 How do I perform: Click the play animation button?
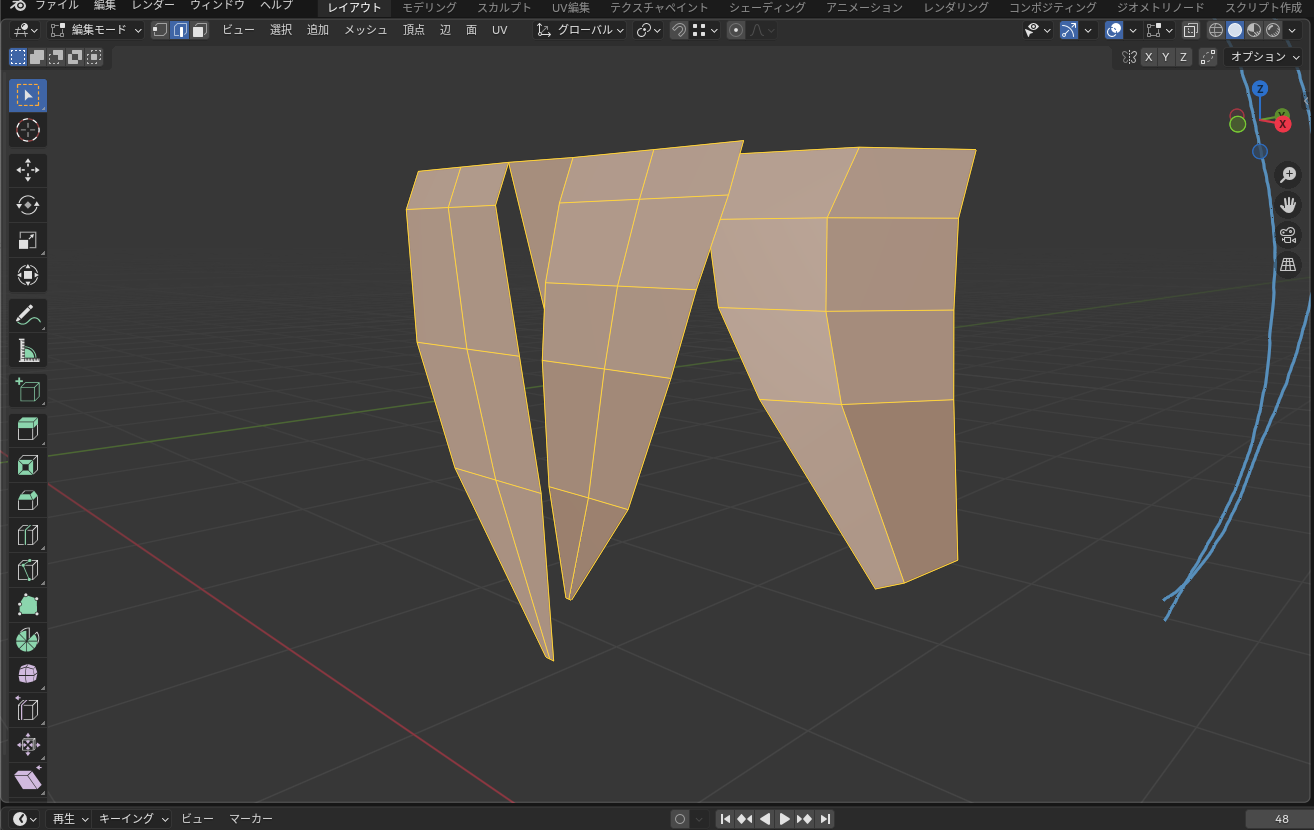pyautogui.click(x=785, y=819)
